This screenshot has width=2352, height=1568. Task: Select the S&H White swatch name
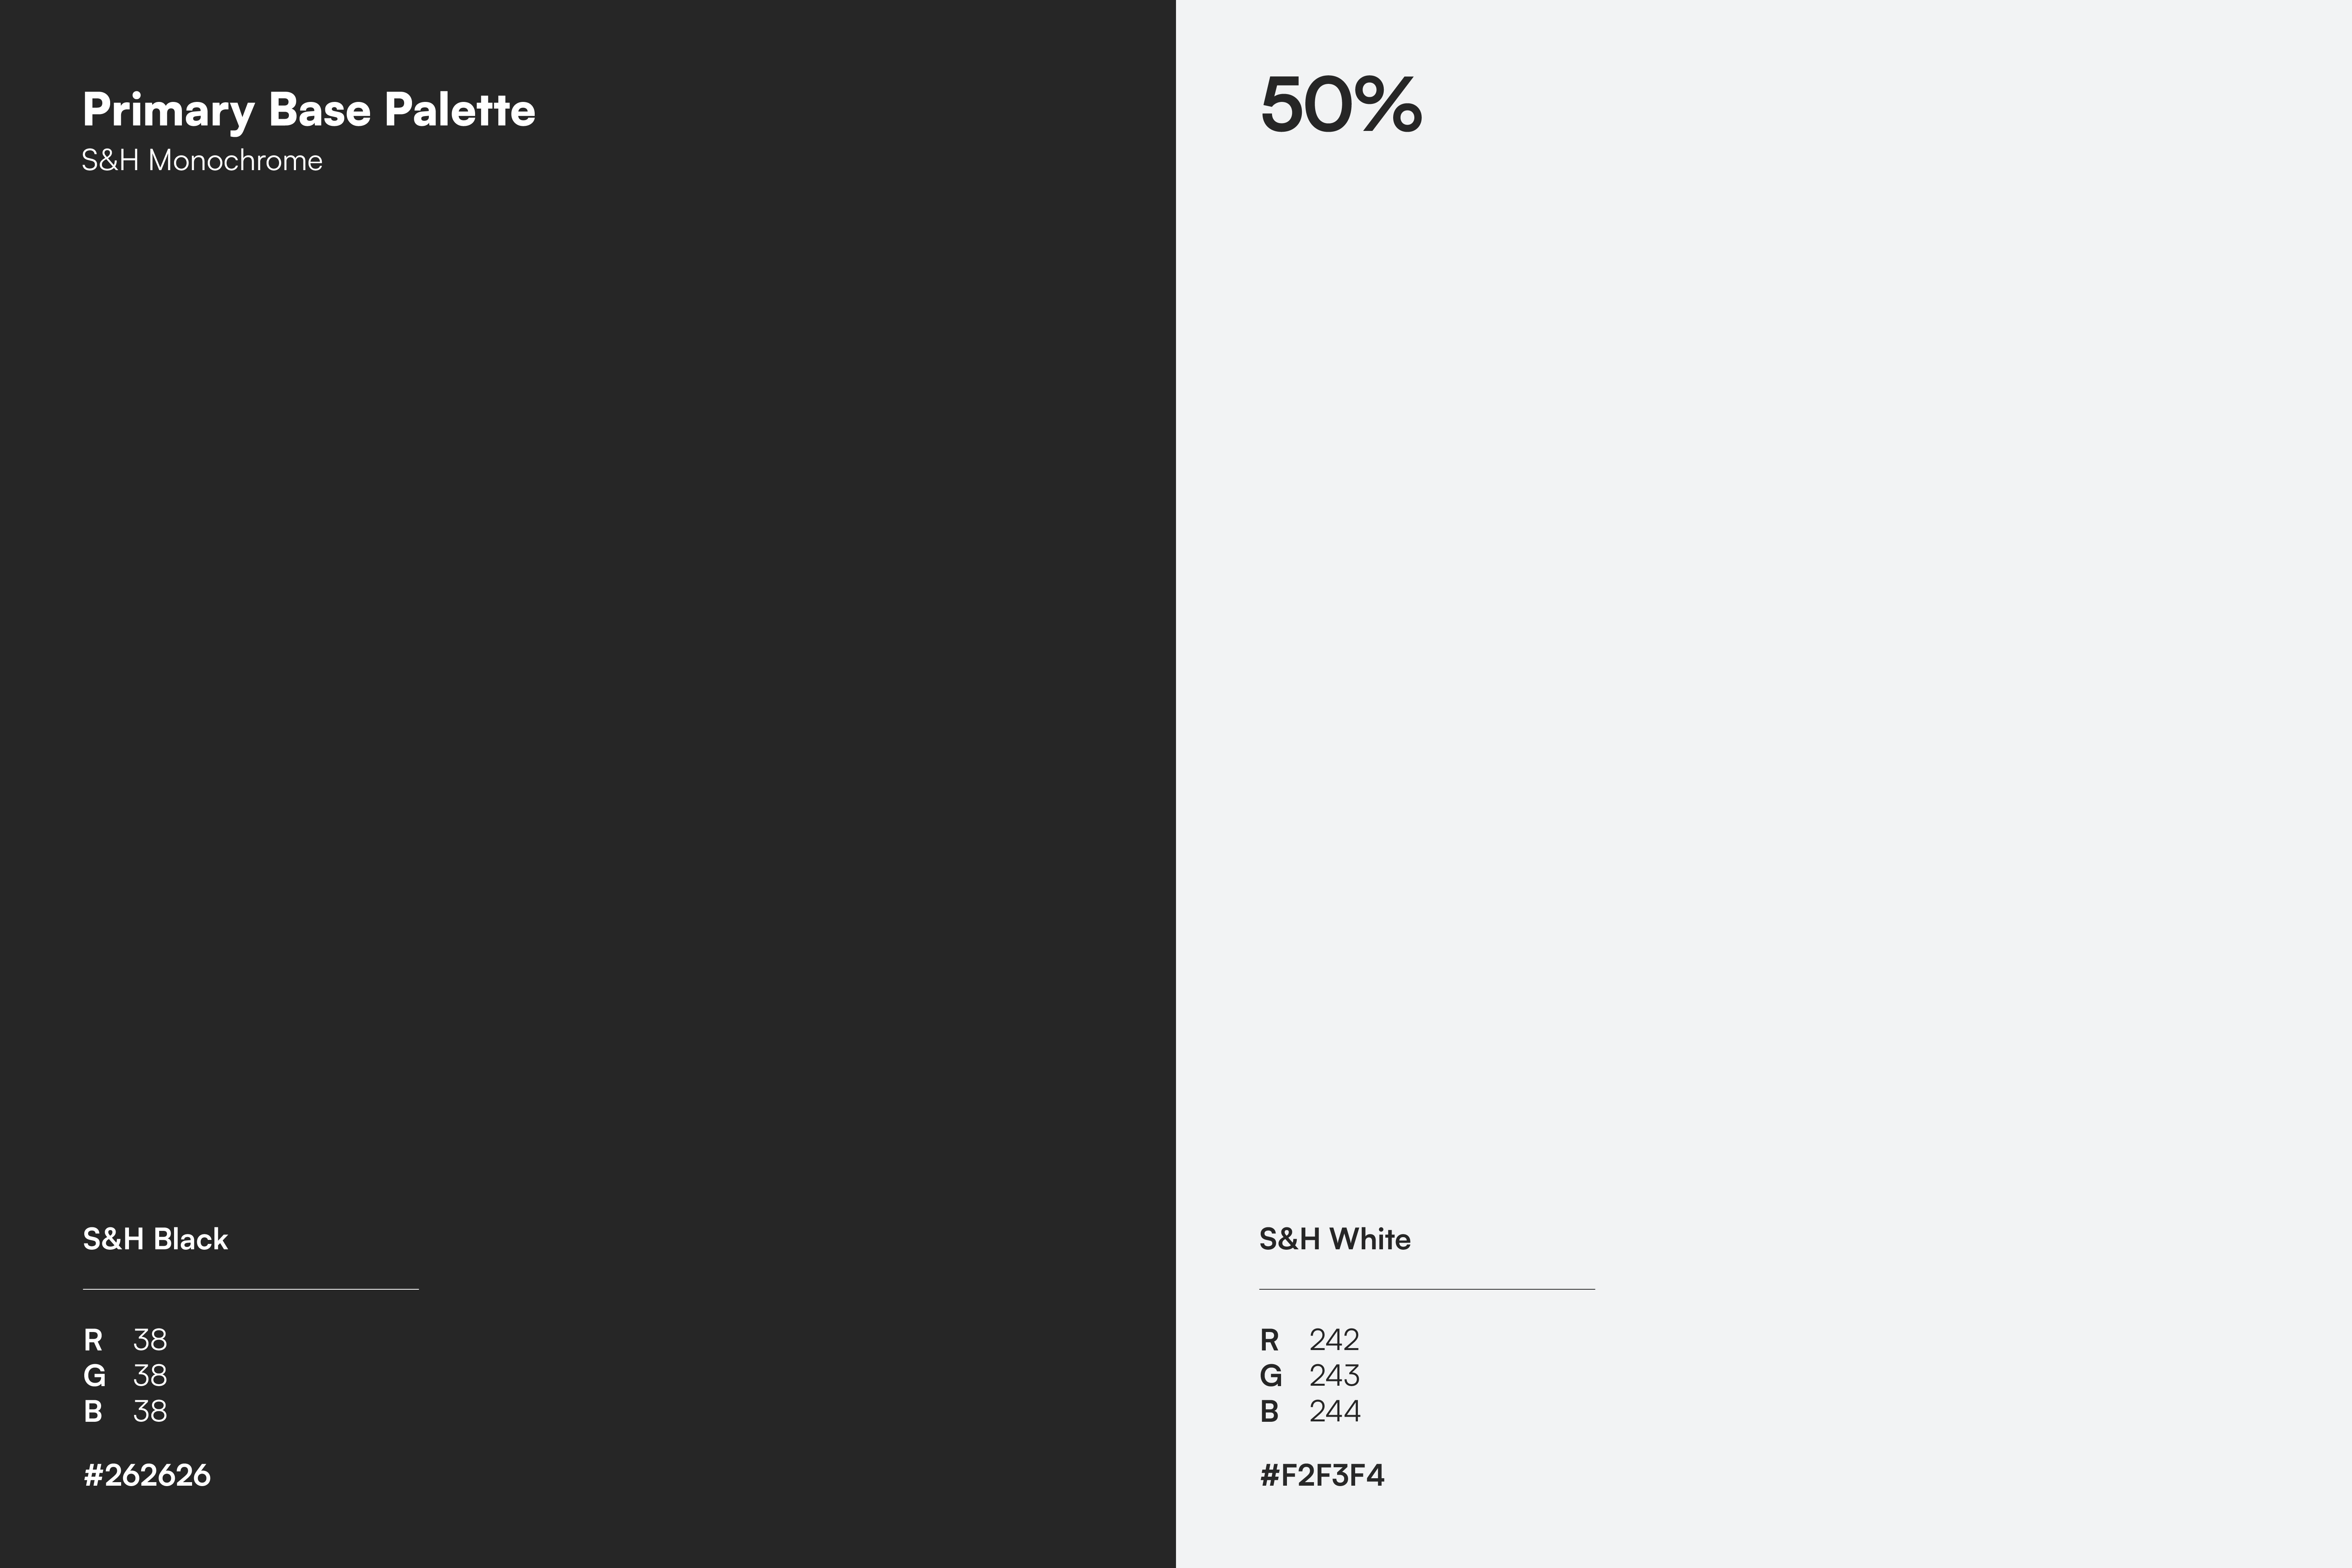[x=1334, y=1239]
